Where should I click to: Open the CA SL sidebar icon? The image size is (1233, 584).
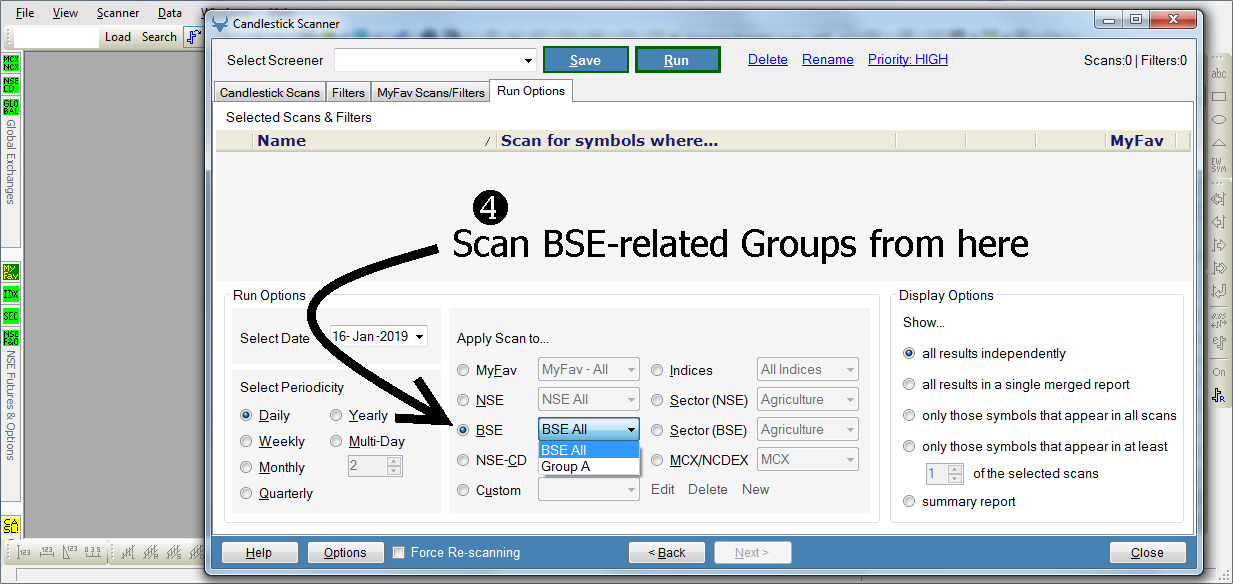point(11,526)
